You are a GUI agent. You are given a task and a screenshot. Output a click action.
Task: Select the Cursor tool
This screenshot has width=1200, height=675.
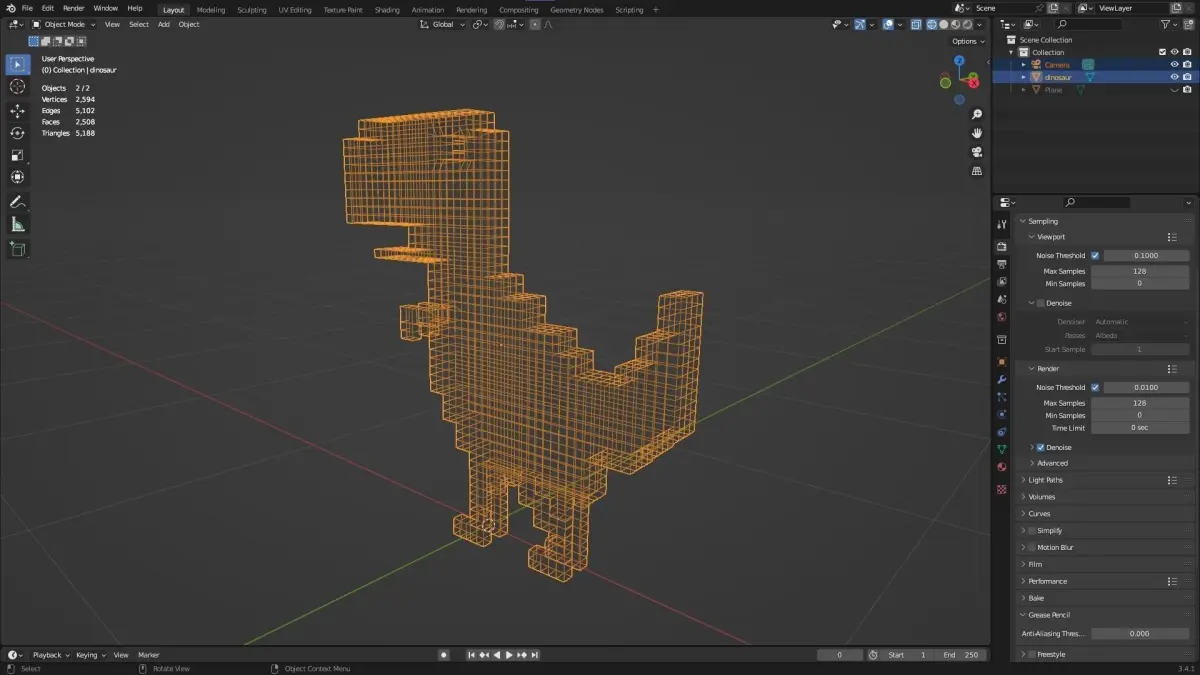coord(17,87)
